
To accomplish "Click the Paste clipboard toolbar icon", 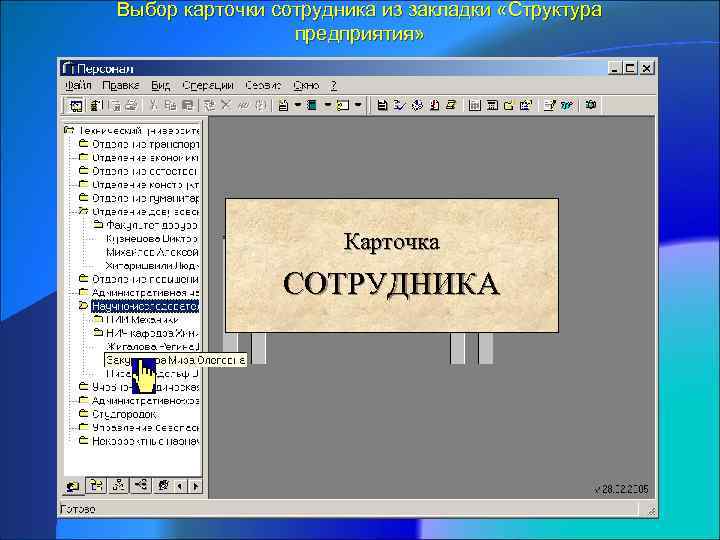I will pyautogui.click(x=187, y=105).
